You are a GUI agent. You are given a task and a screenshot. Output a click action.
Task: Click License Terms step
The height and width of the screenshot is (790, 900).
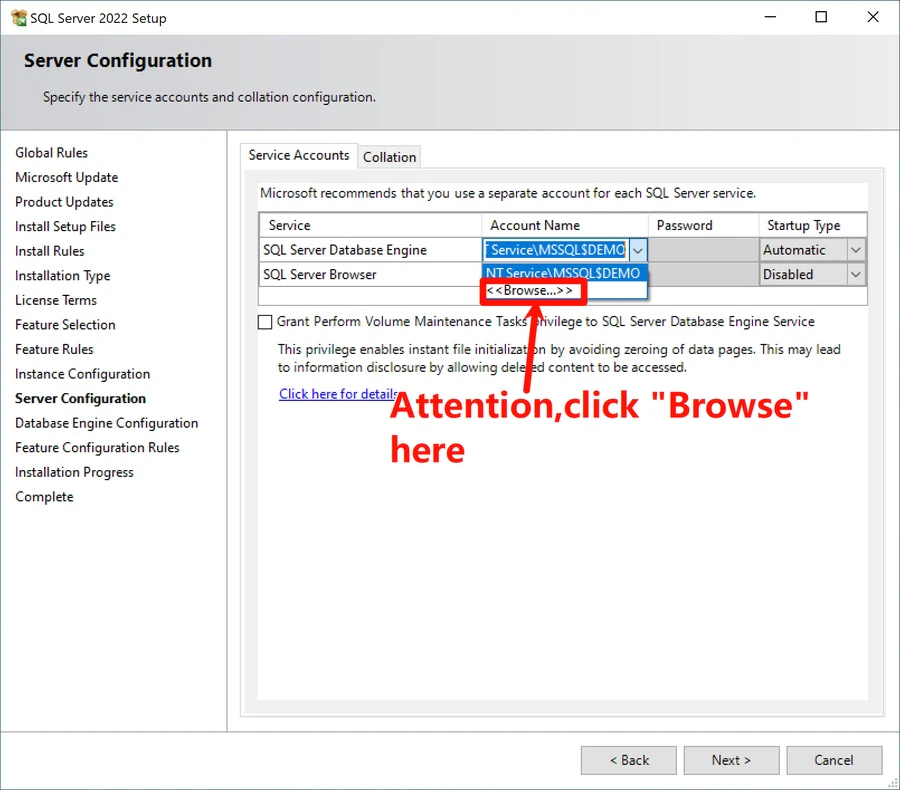coord(56,300)
